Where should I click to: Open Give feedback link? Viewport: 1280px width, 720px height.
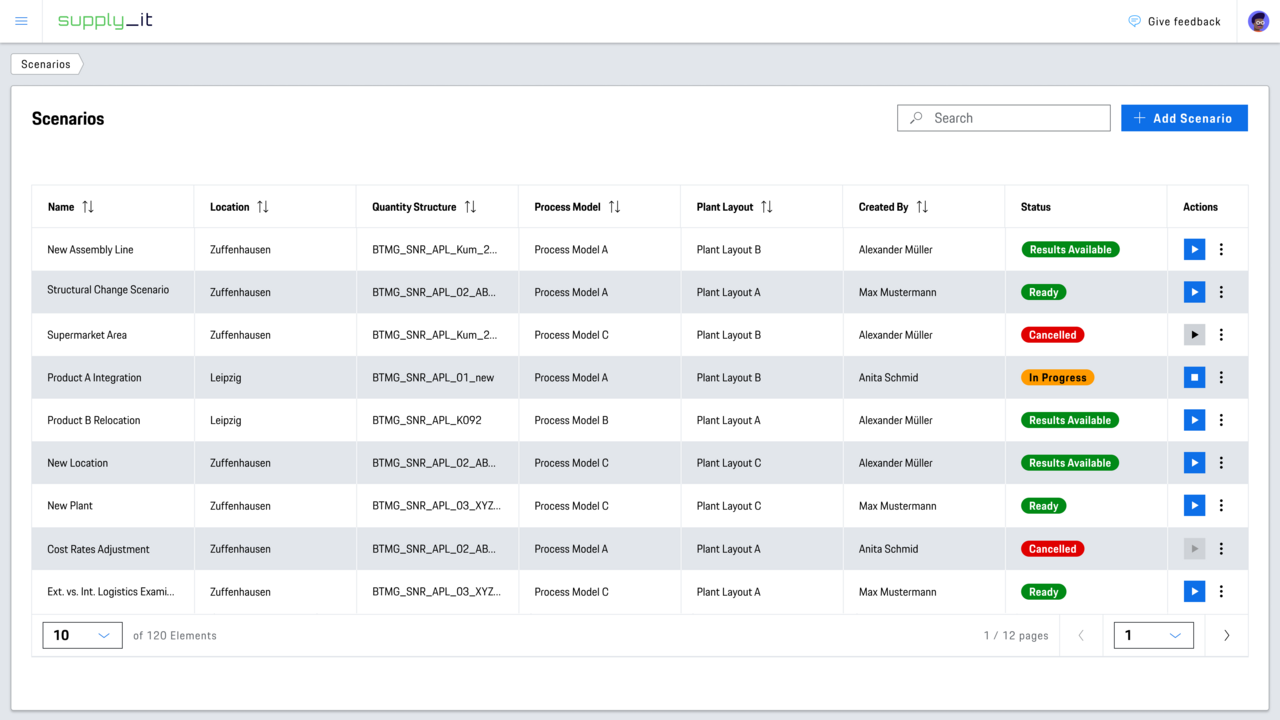click(1174, 21)
